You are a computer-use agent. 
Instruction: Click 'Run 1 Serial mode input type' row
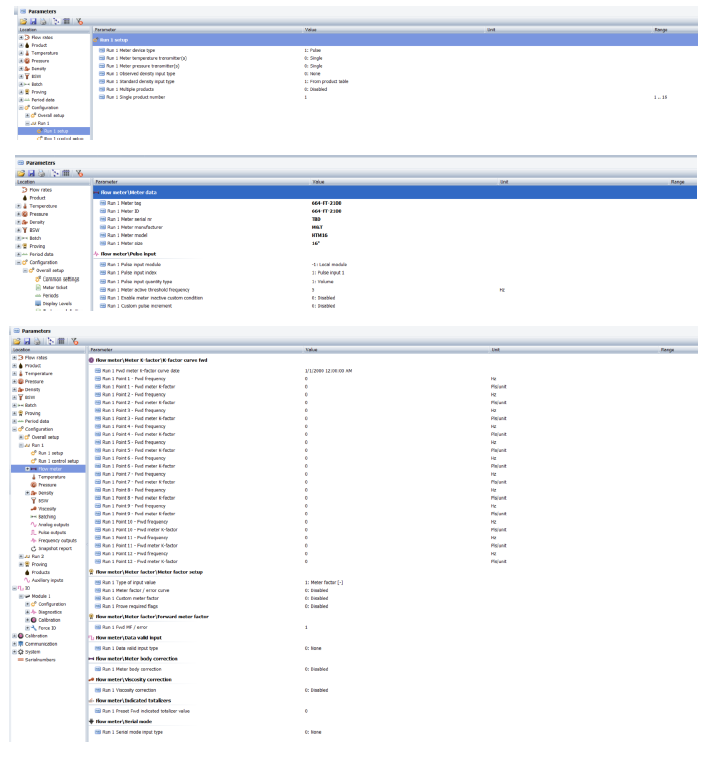[393, 732]
